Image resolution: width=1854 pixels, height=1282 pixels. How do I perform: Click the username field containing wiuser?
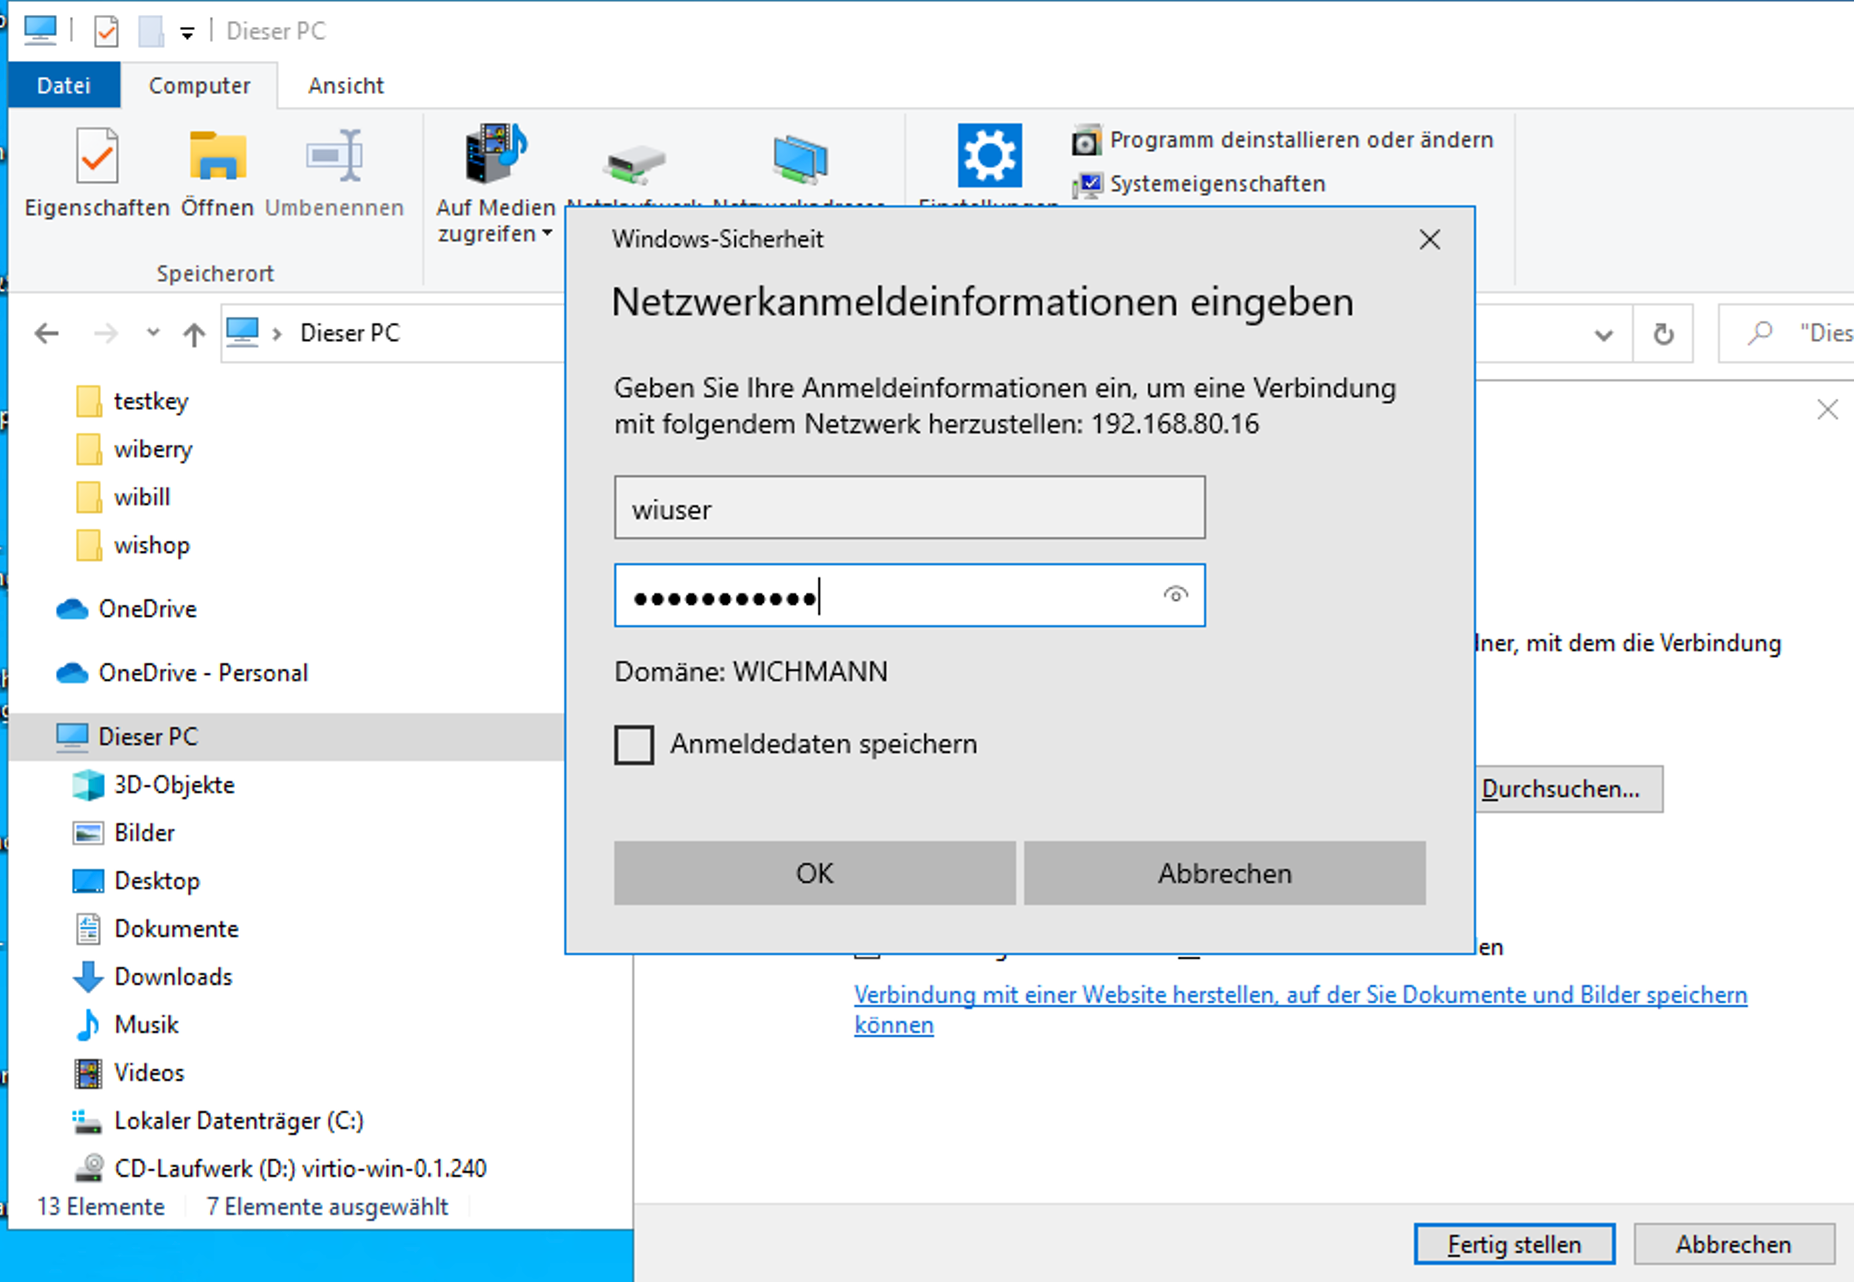(909, 508)
